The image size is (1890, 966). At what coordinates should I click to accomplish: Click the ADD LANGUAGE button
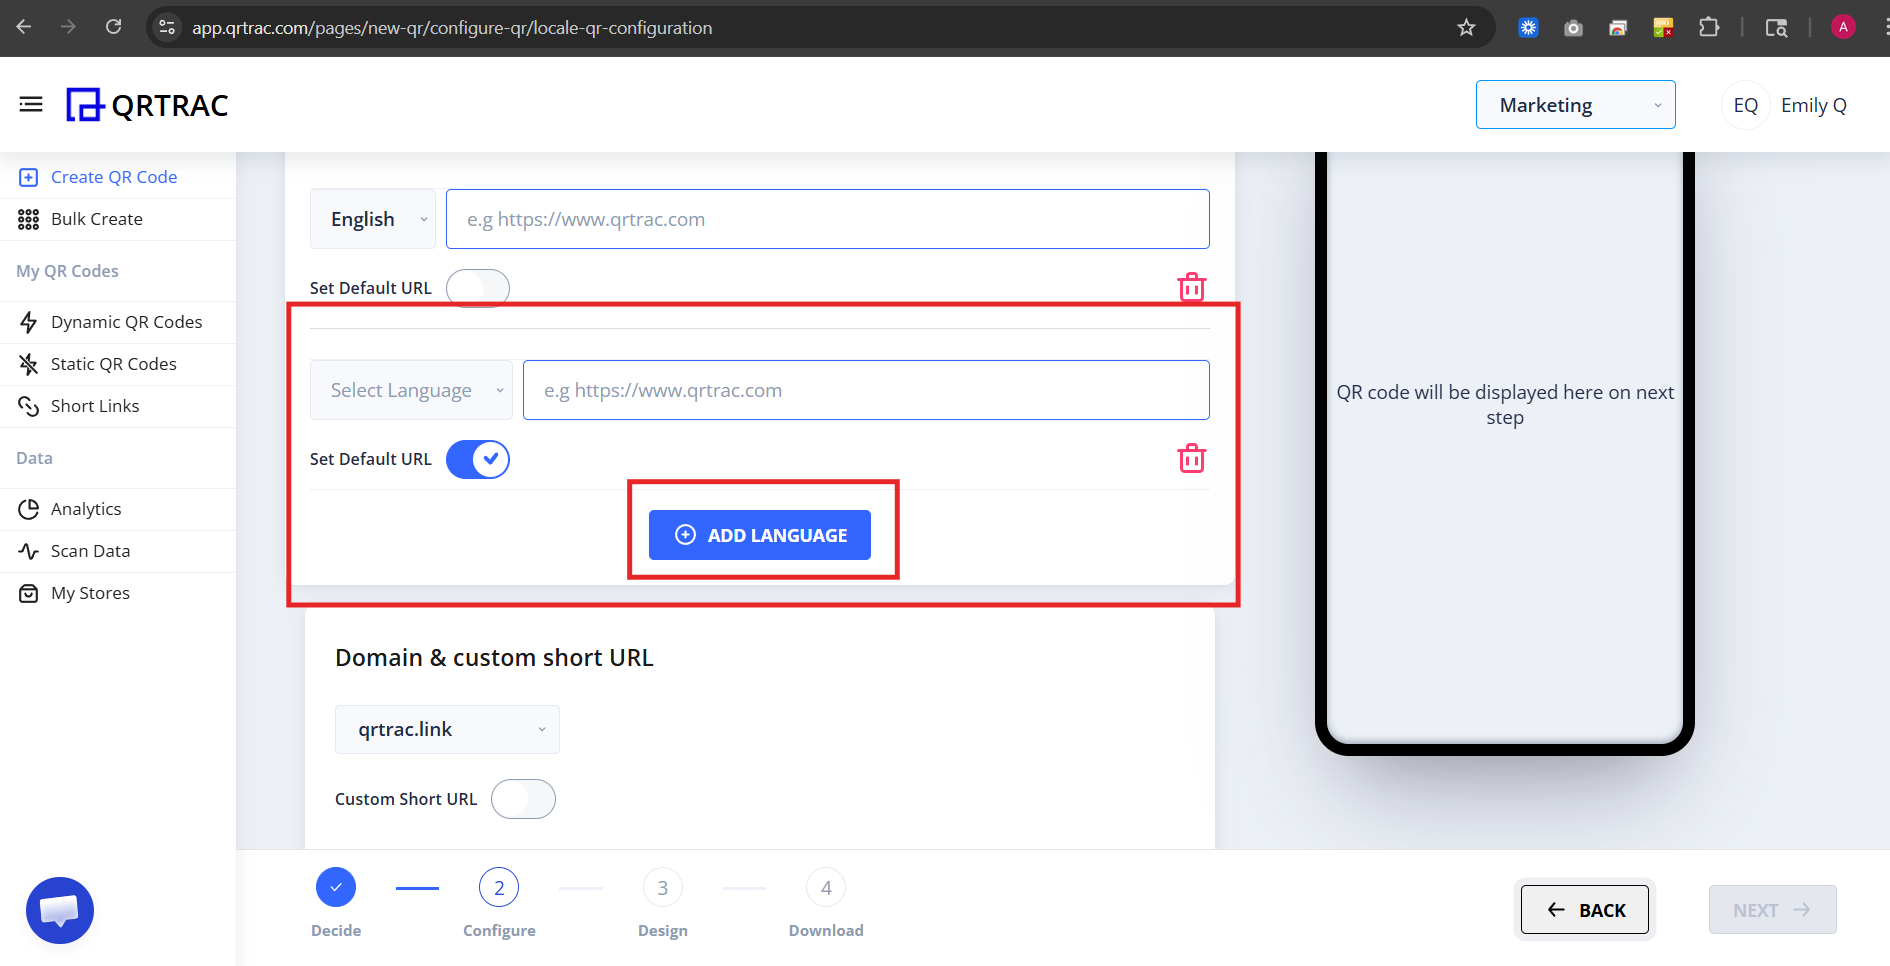(x=759, y=535)
